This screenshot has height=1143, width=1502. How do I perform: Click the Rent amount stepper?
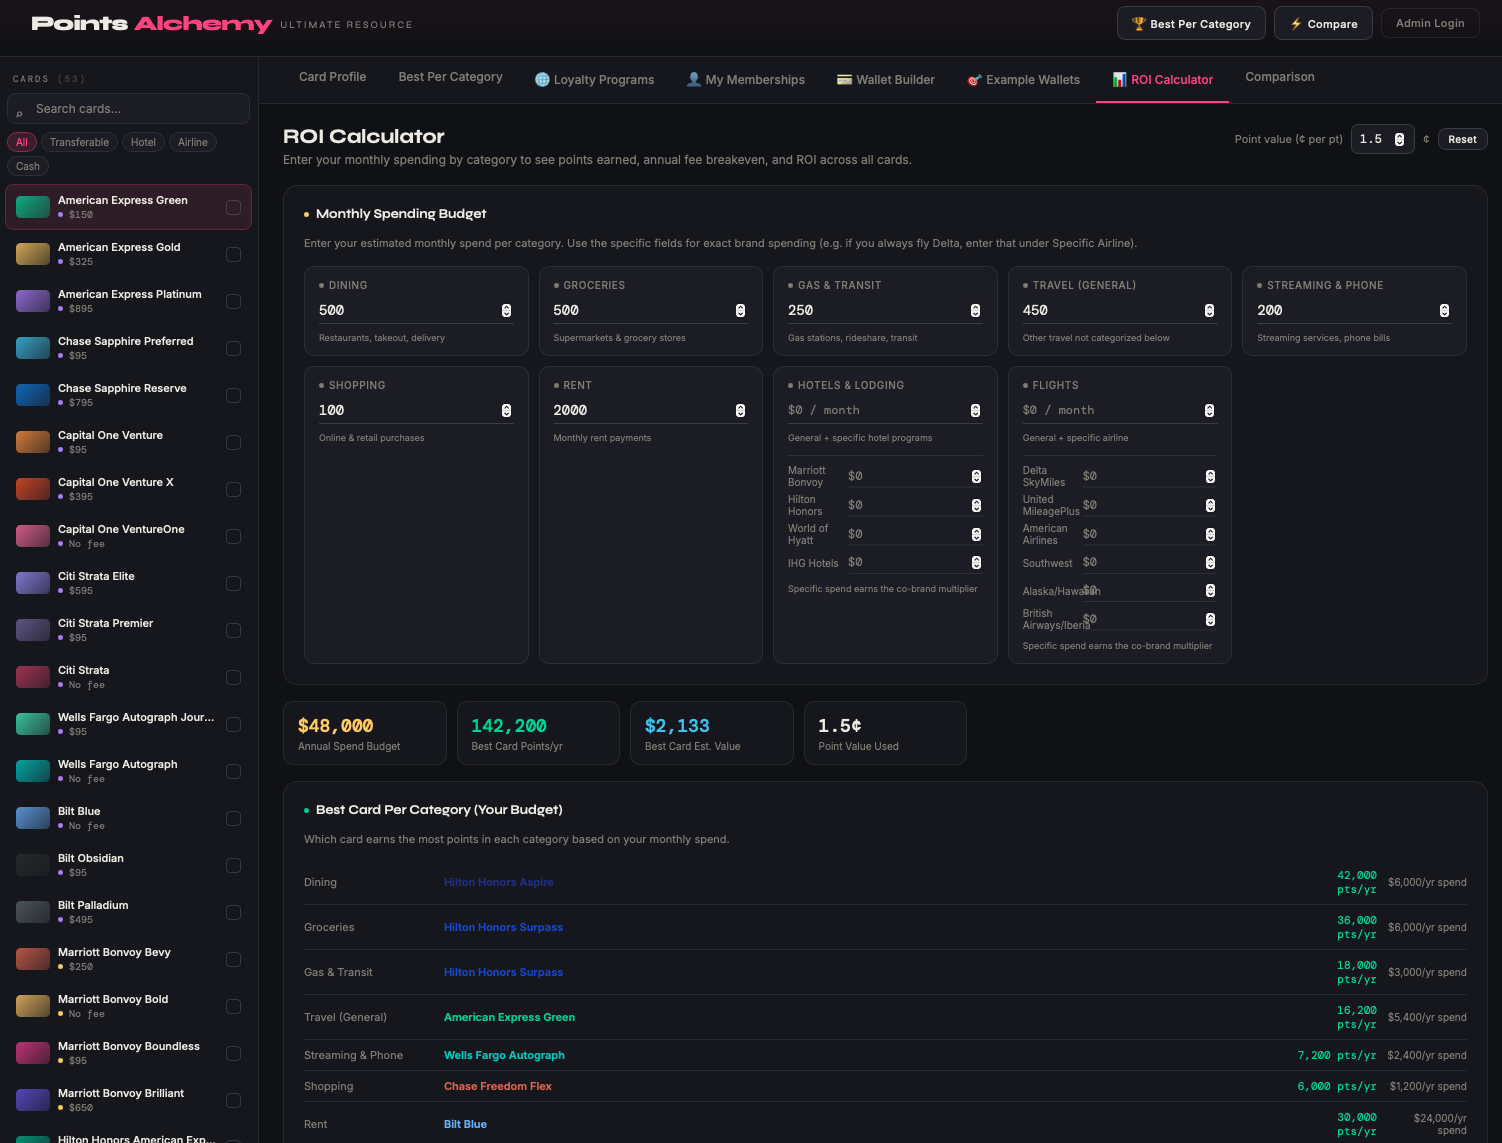coord(740,411)
